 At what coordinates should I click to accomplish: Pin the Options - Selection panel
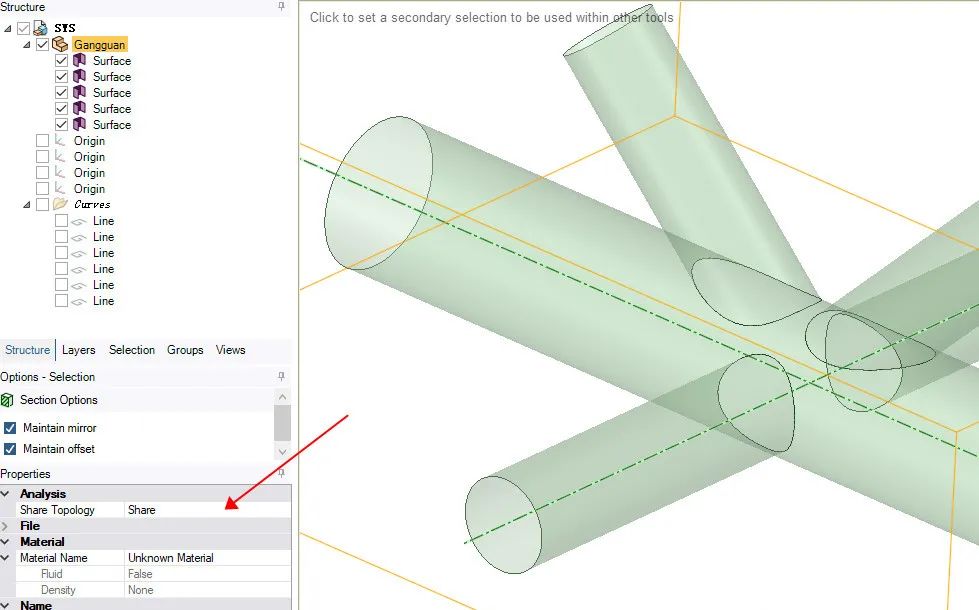tap(282, 376)
